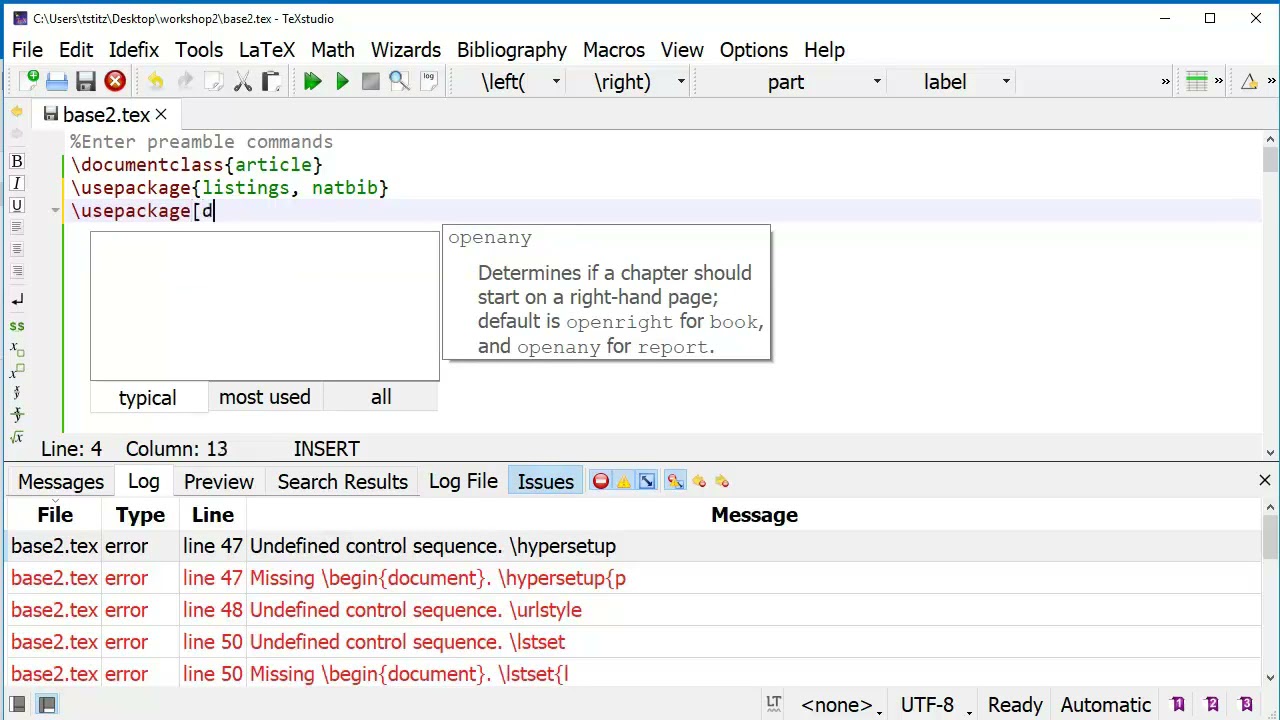This screenshot has width=1280, height=720.
Task: Toggle bad box filter in Issues toolbar
Action: [647, 481]
